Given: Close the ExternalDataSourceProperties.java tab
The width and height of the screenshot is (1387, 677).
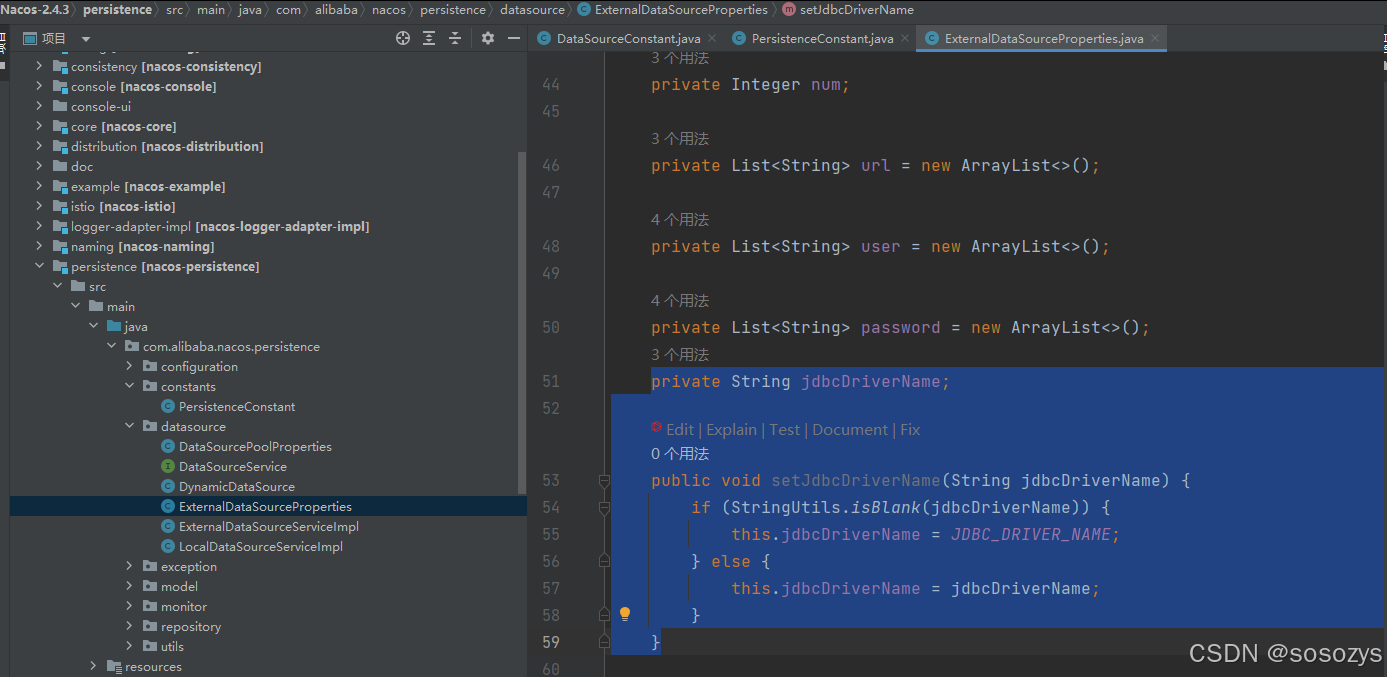Looking at the screenshot, I should (x=1155, y=39).
